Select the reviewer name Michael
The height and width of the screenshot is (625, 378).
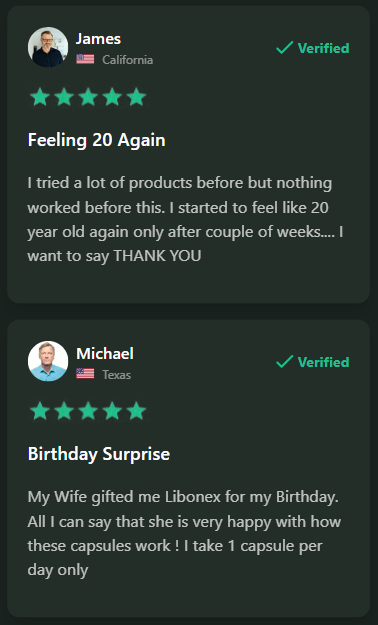pos(105,354)
